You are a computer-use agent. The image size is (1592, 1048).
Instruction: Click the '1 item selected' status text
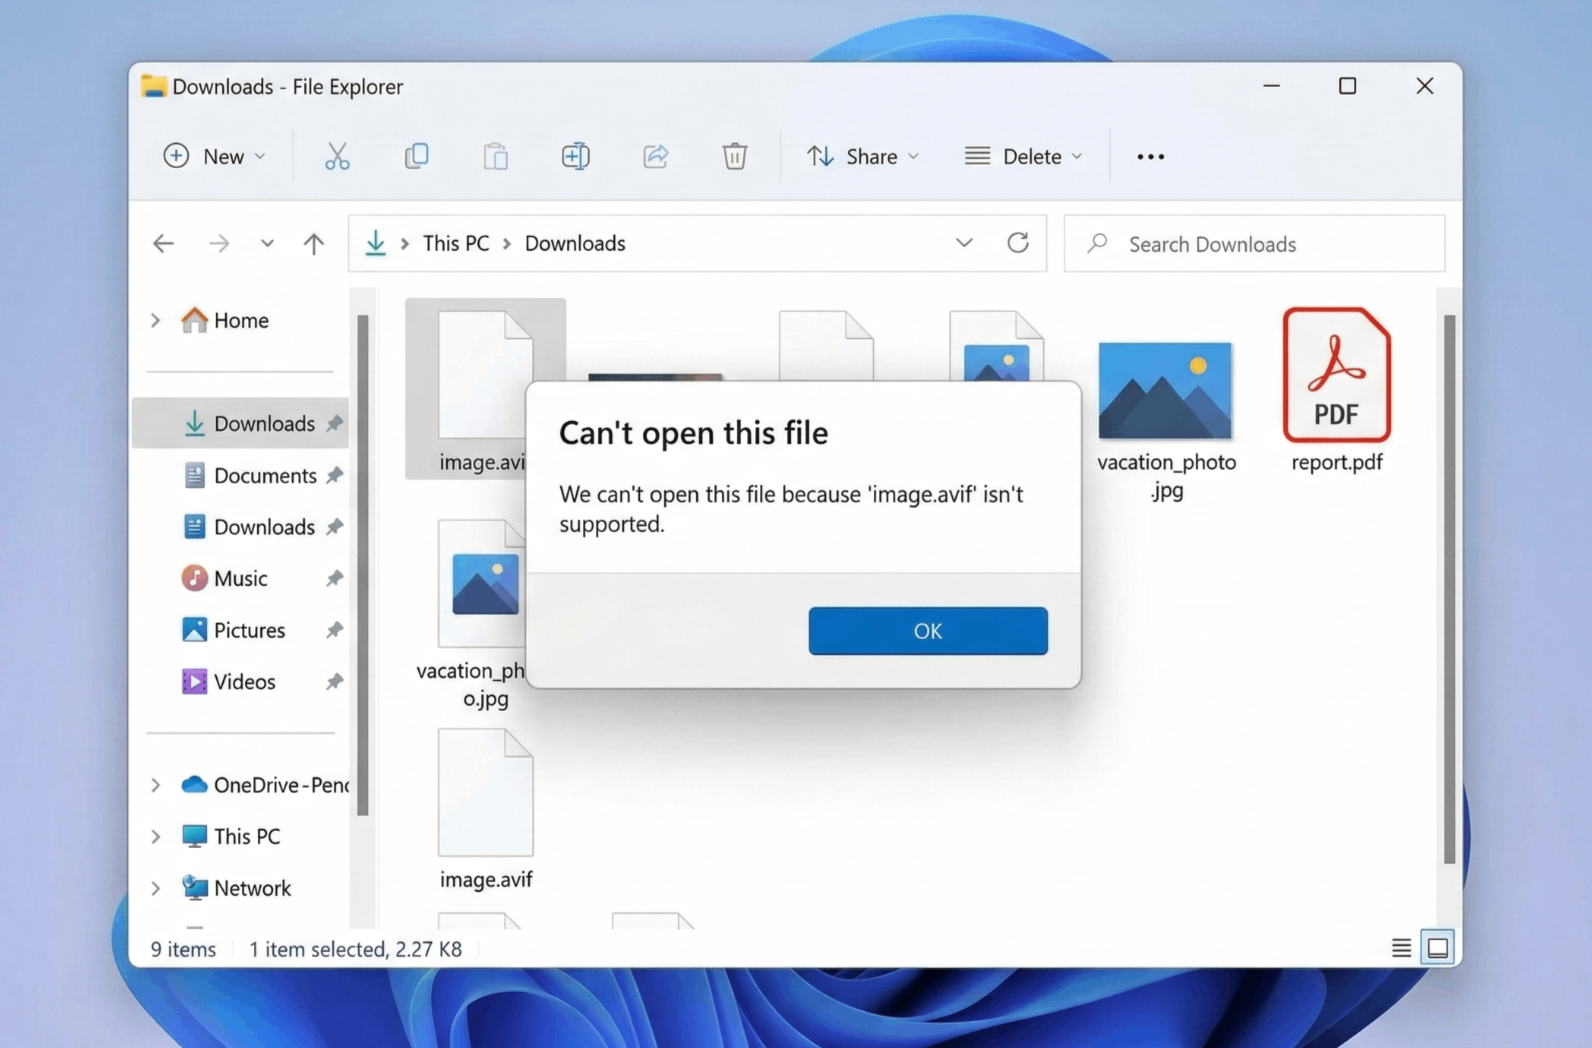click(355, 949)
